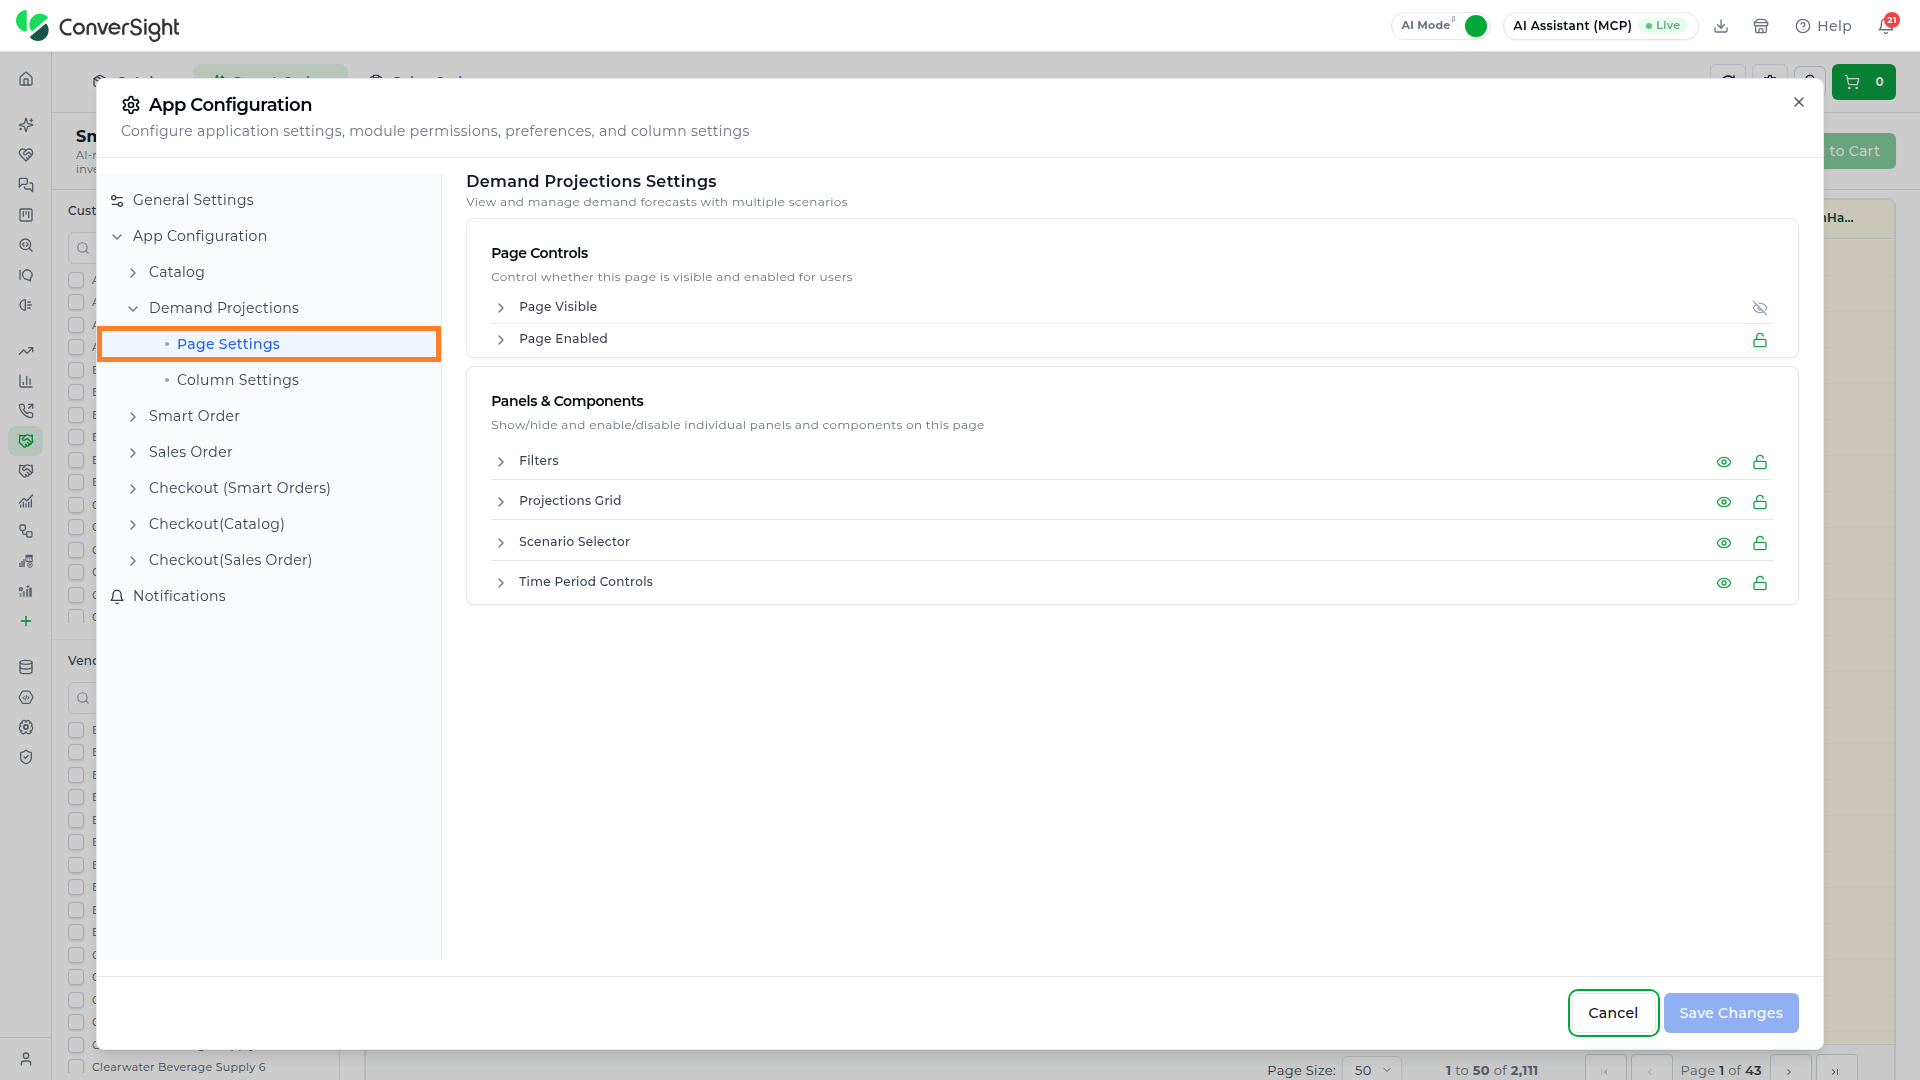Image resolution: width=1920 pixels, height=1080 pixels.
Task: Open the Help link
Action: [x=1824, y=26]
